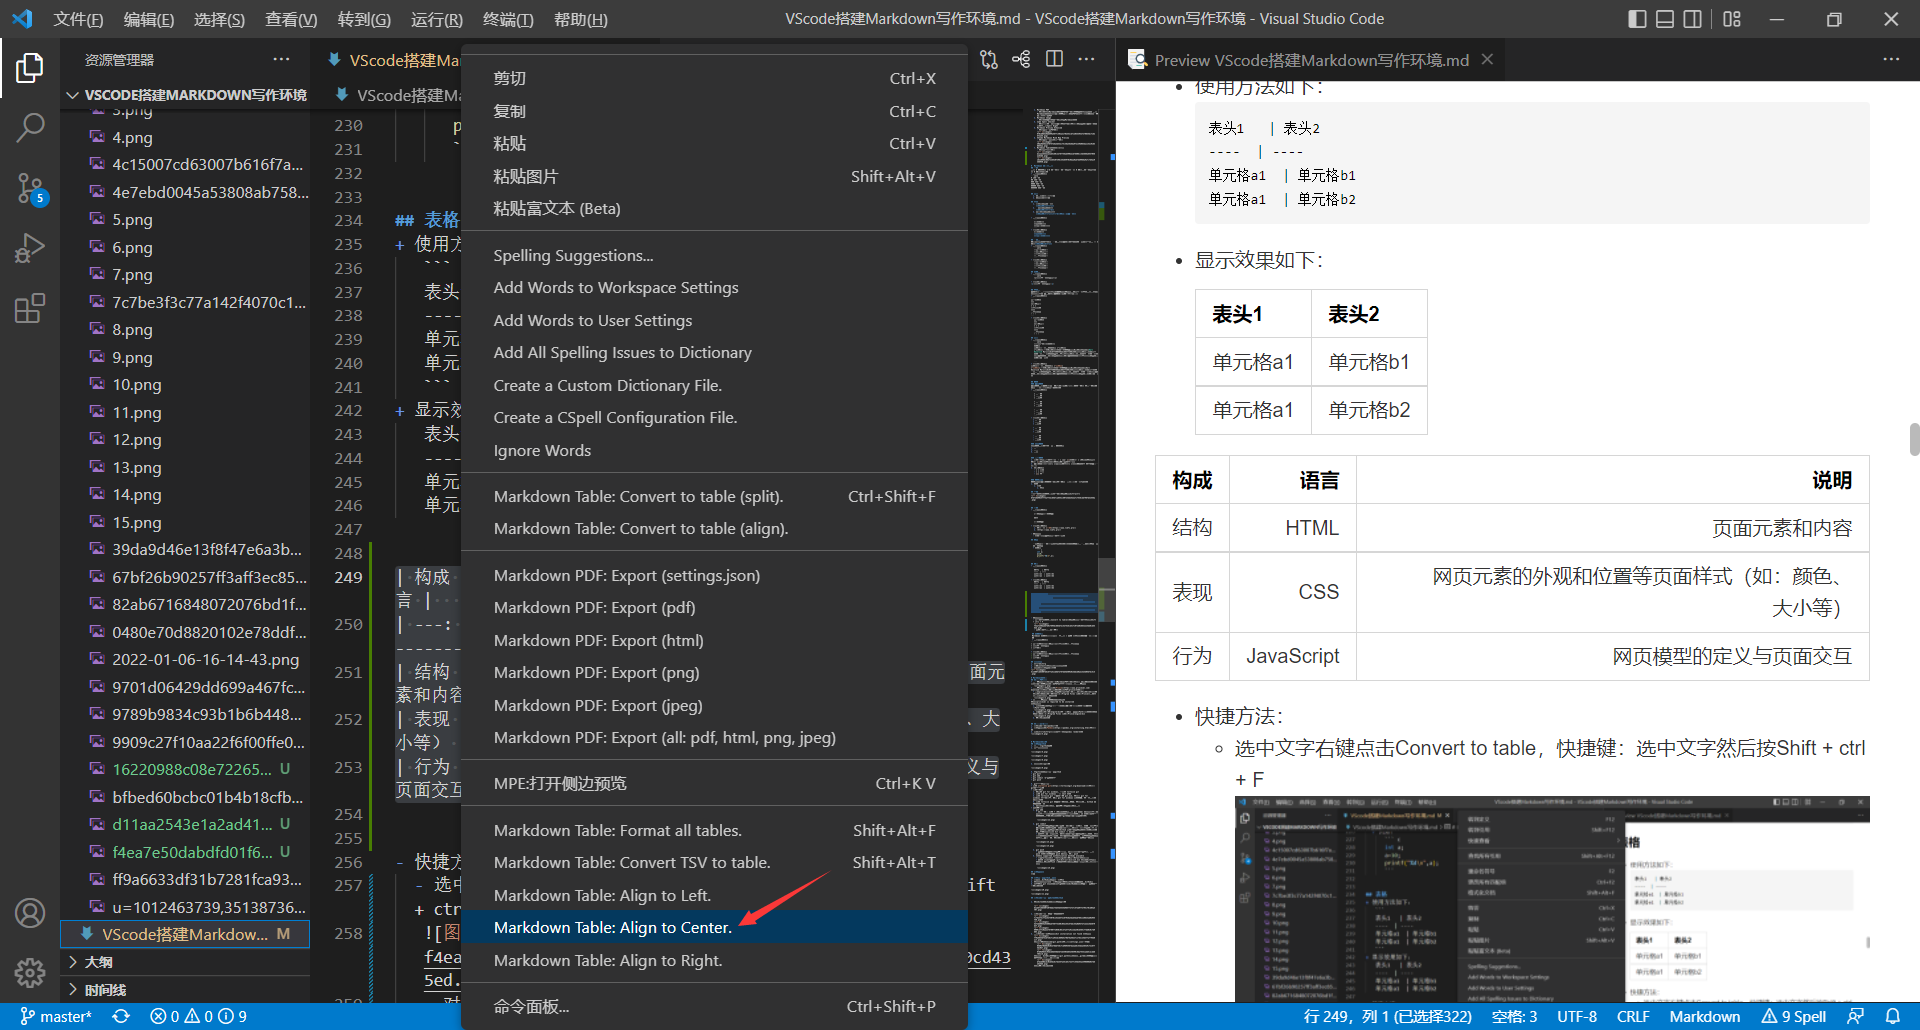Open Source Control view with badge
This screenshot has width=1920, height=1030.
coord(30,188)
